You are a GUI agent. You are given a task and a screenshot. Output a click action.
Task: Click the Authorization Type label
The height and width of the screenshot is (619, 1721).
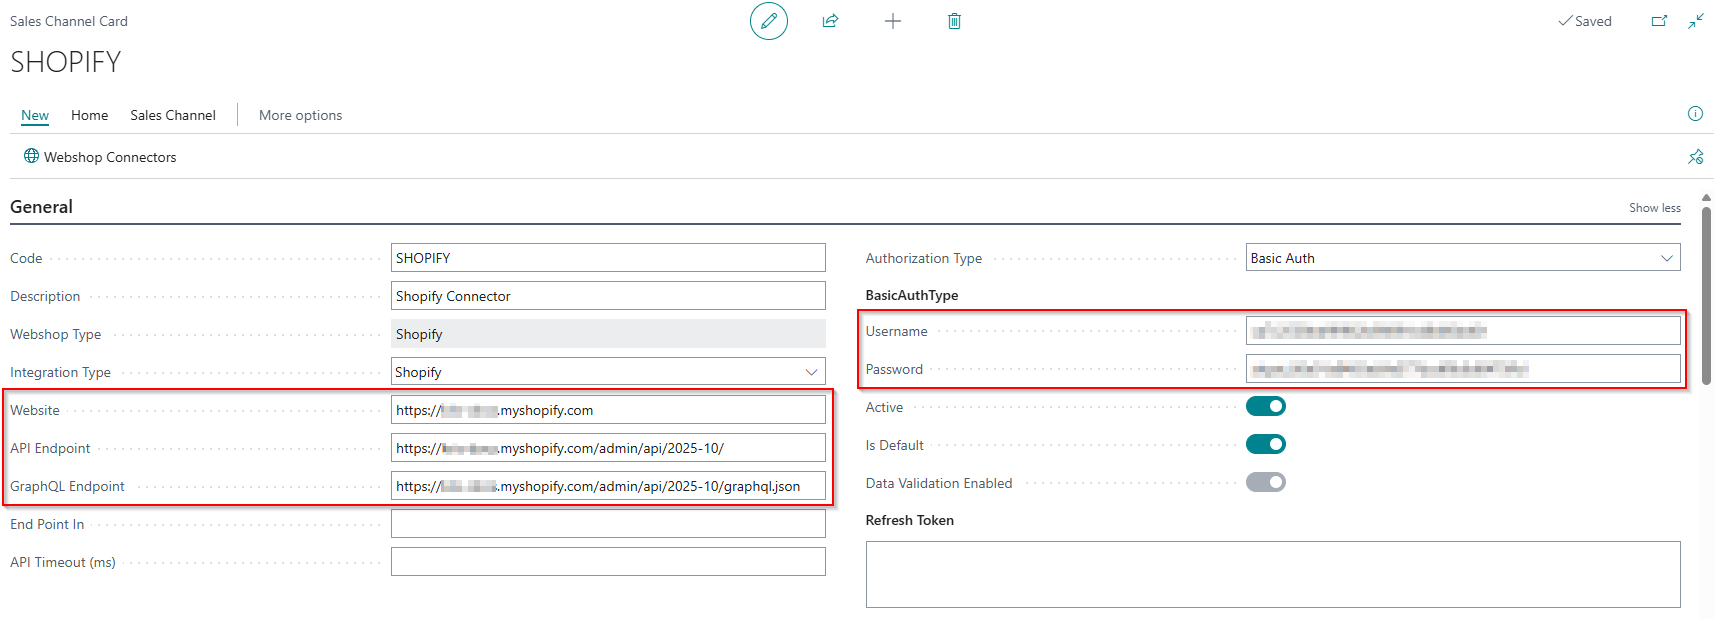pos(924,258)
